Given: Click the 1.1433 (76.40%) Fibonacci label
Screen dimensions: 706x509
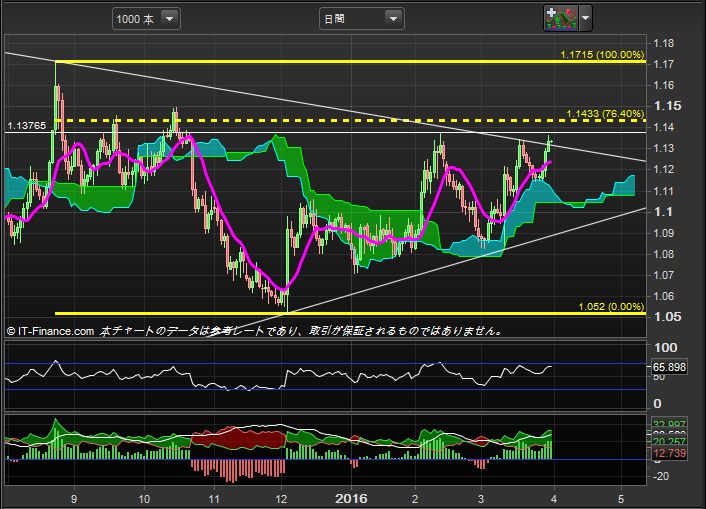Looking at the screenshot, I should click(x=605, y=114).
